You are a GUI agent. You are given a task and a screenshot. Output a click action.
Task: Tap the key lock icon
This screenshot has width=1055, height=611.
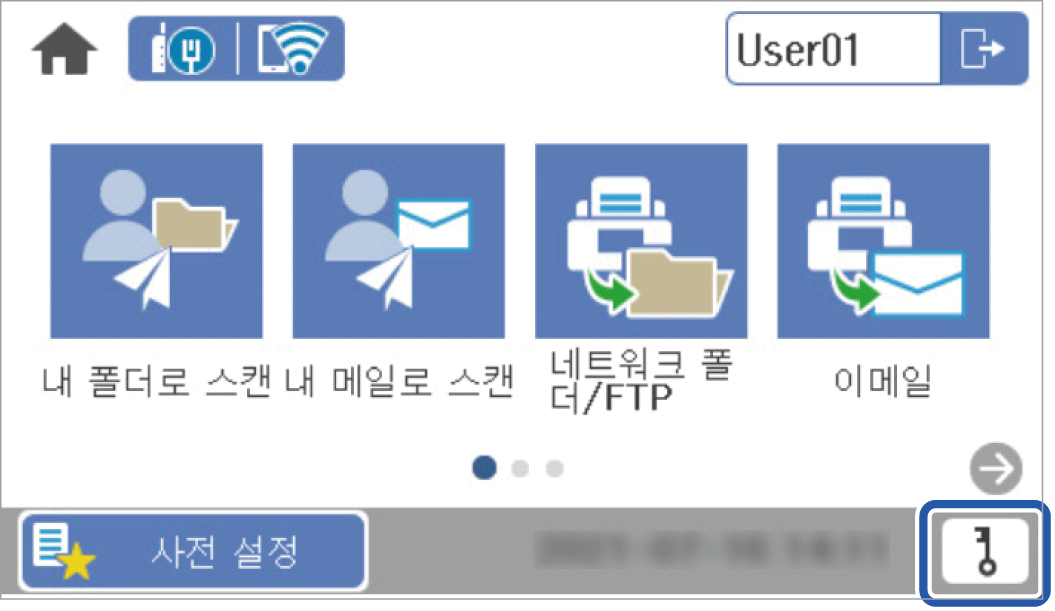[985, 551]
